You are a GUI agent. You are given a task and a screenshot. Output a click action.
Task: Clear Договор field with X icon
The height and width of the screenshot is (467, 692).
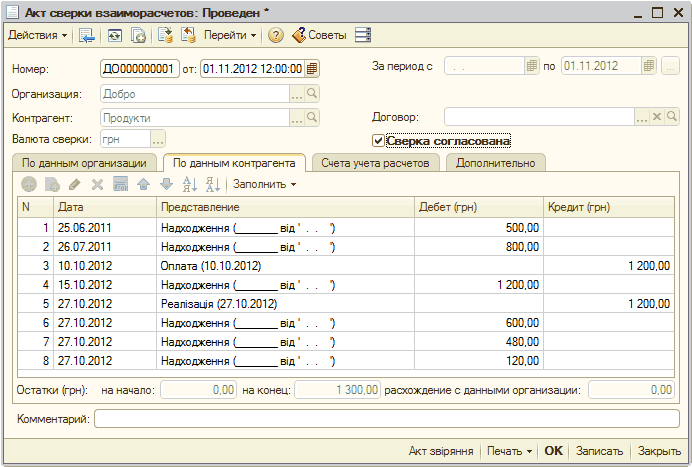pos(657,117)
